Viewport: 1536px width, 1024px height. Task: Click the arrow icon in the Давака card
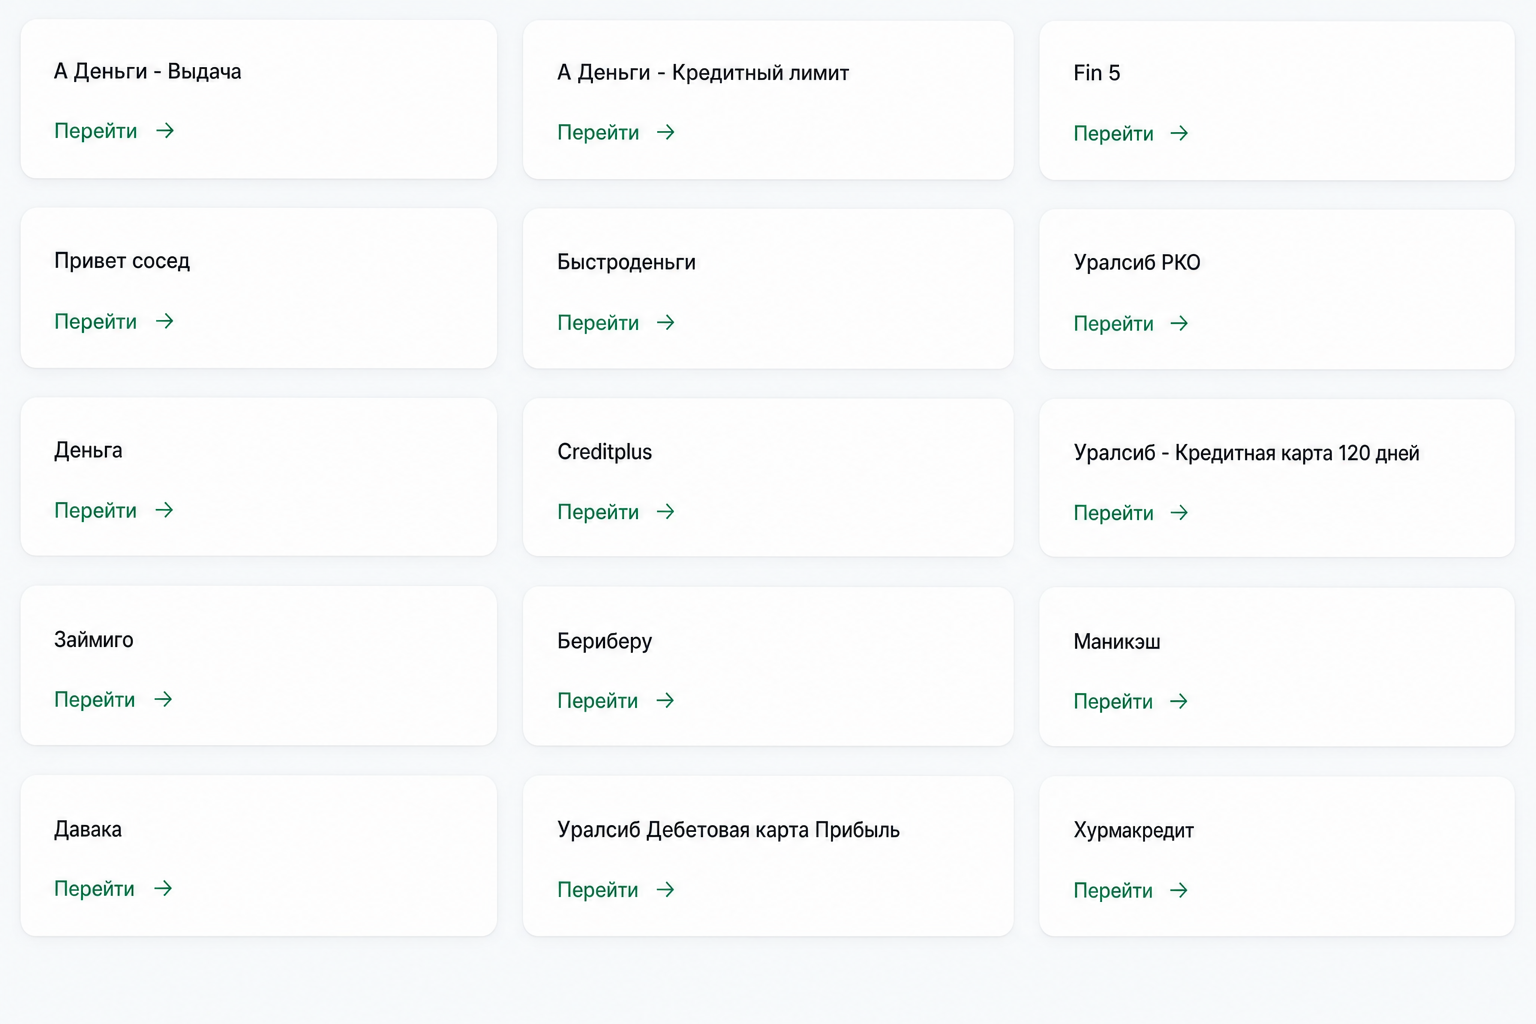click(x=164, y=888)
